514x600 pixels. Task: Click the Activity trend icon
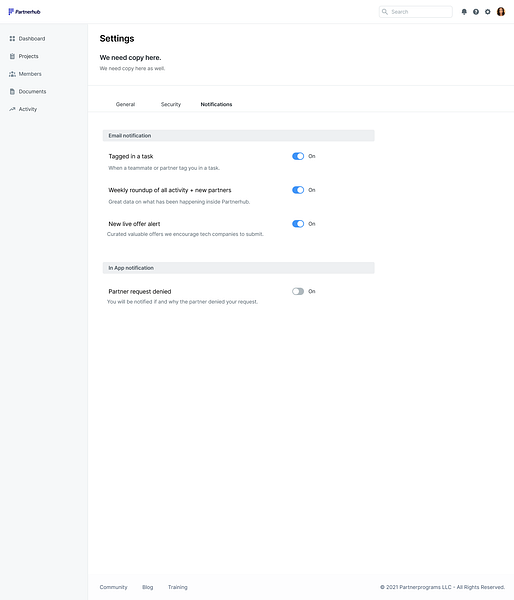point(12,109)
